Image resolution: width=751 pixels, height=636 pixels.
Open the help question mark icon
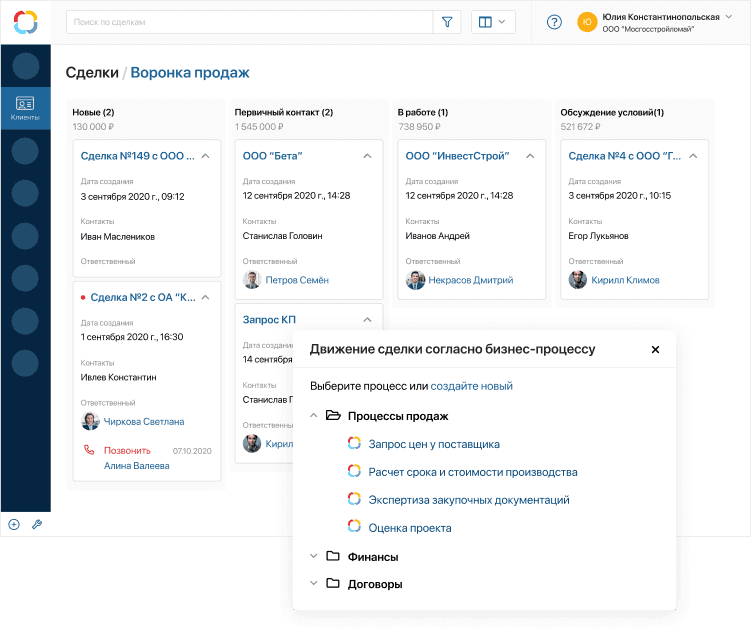click(554, 22)
